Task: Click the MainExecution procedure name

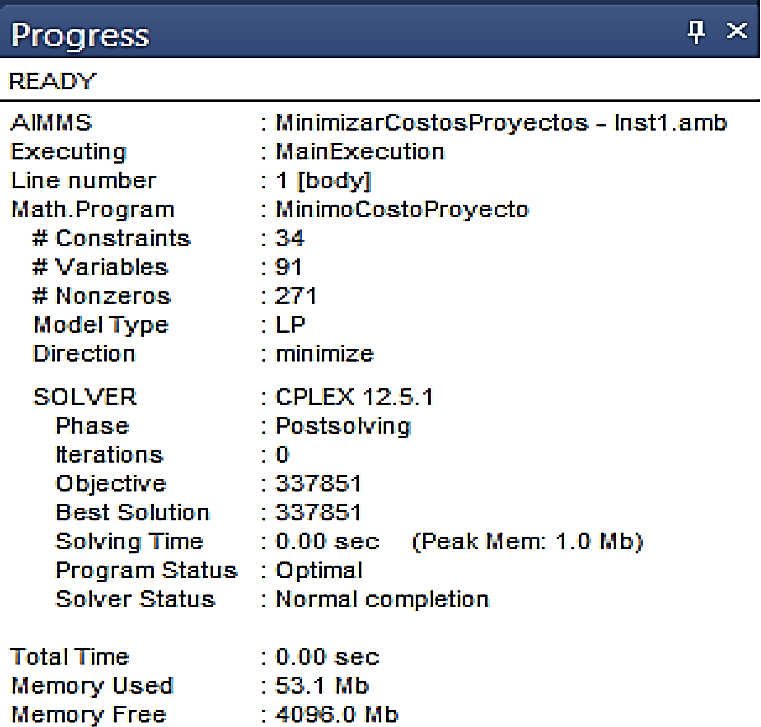Action: [359, 152]
